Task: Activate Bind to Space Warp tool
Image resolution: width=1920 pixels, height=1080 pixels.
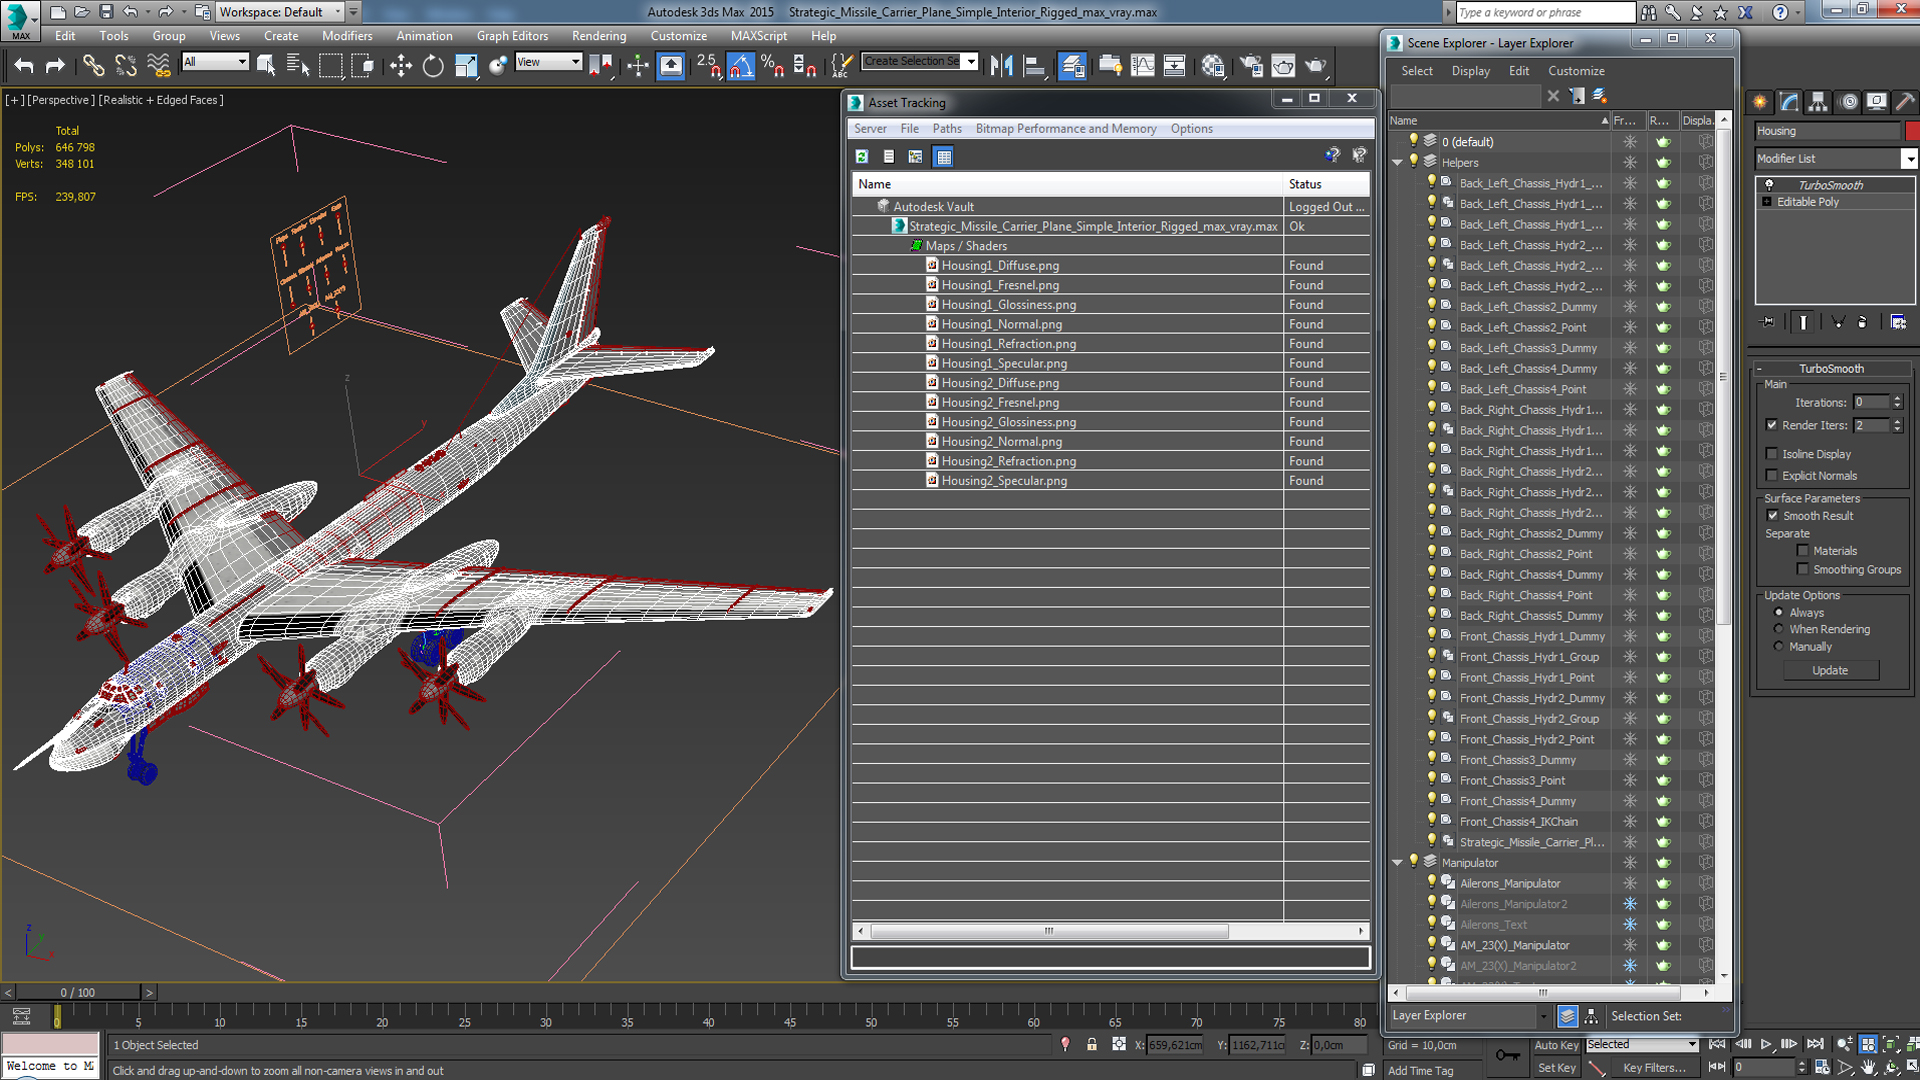Action: tap(158, 66)
